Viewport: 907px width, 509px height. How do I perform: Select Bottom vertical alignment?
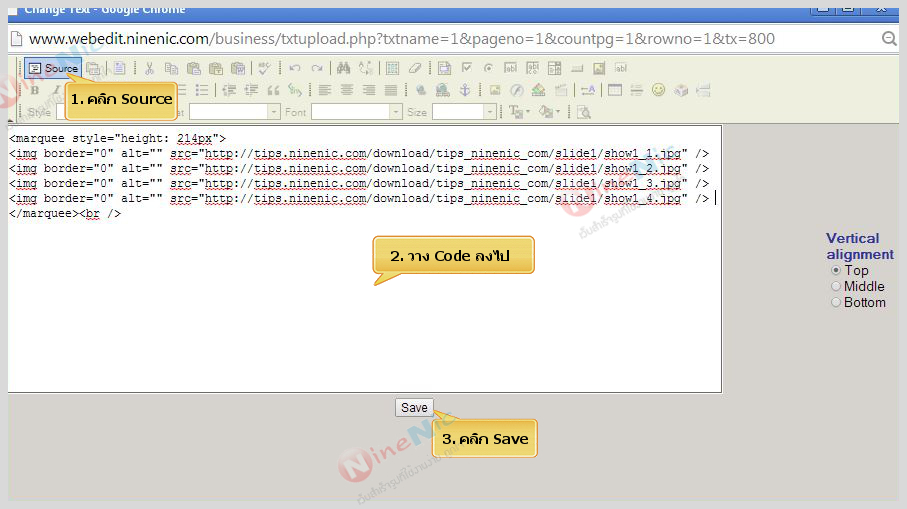tap(836, 302)
